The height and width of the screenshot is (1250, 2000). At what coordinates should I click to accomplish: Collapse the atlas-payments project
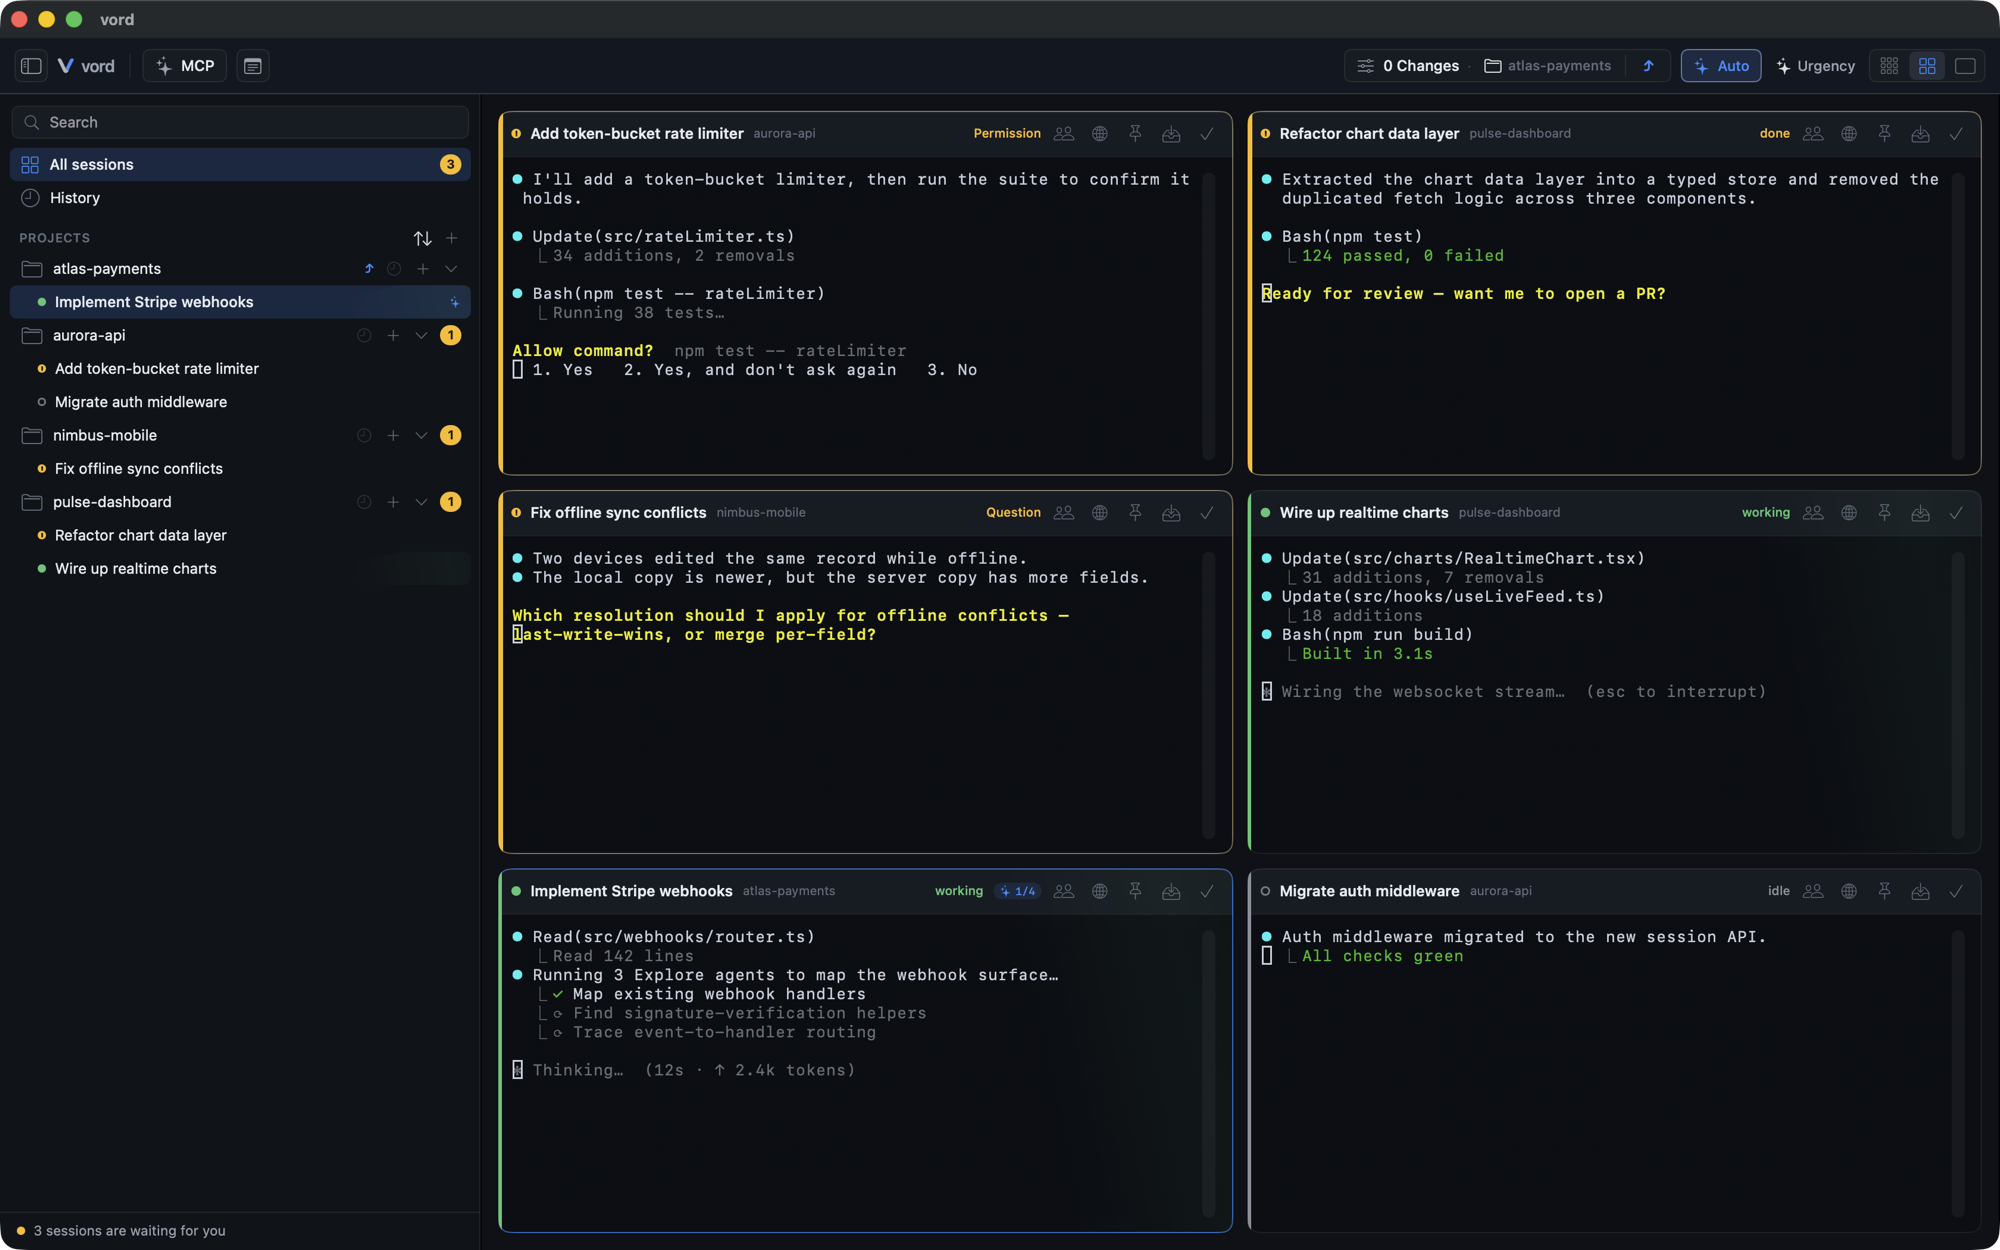451,269
